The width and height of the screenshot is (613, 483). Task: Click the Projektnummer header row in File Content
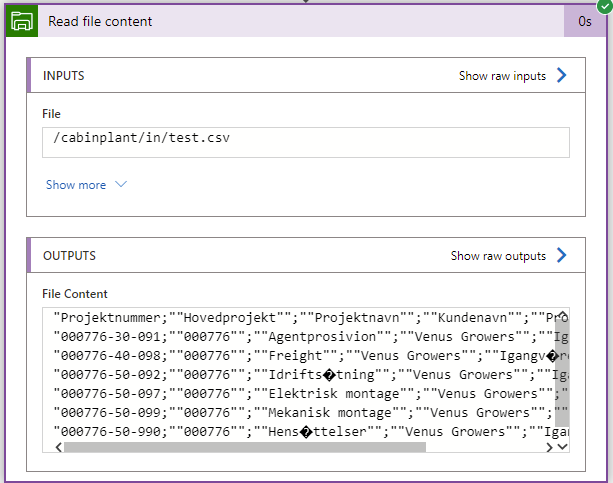point(300,317)
